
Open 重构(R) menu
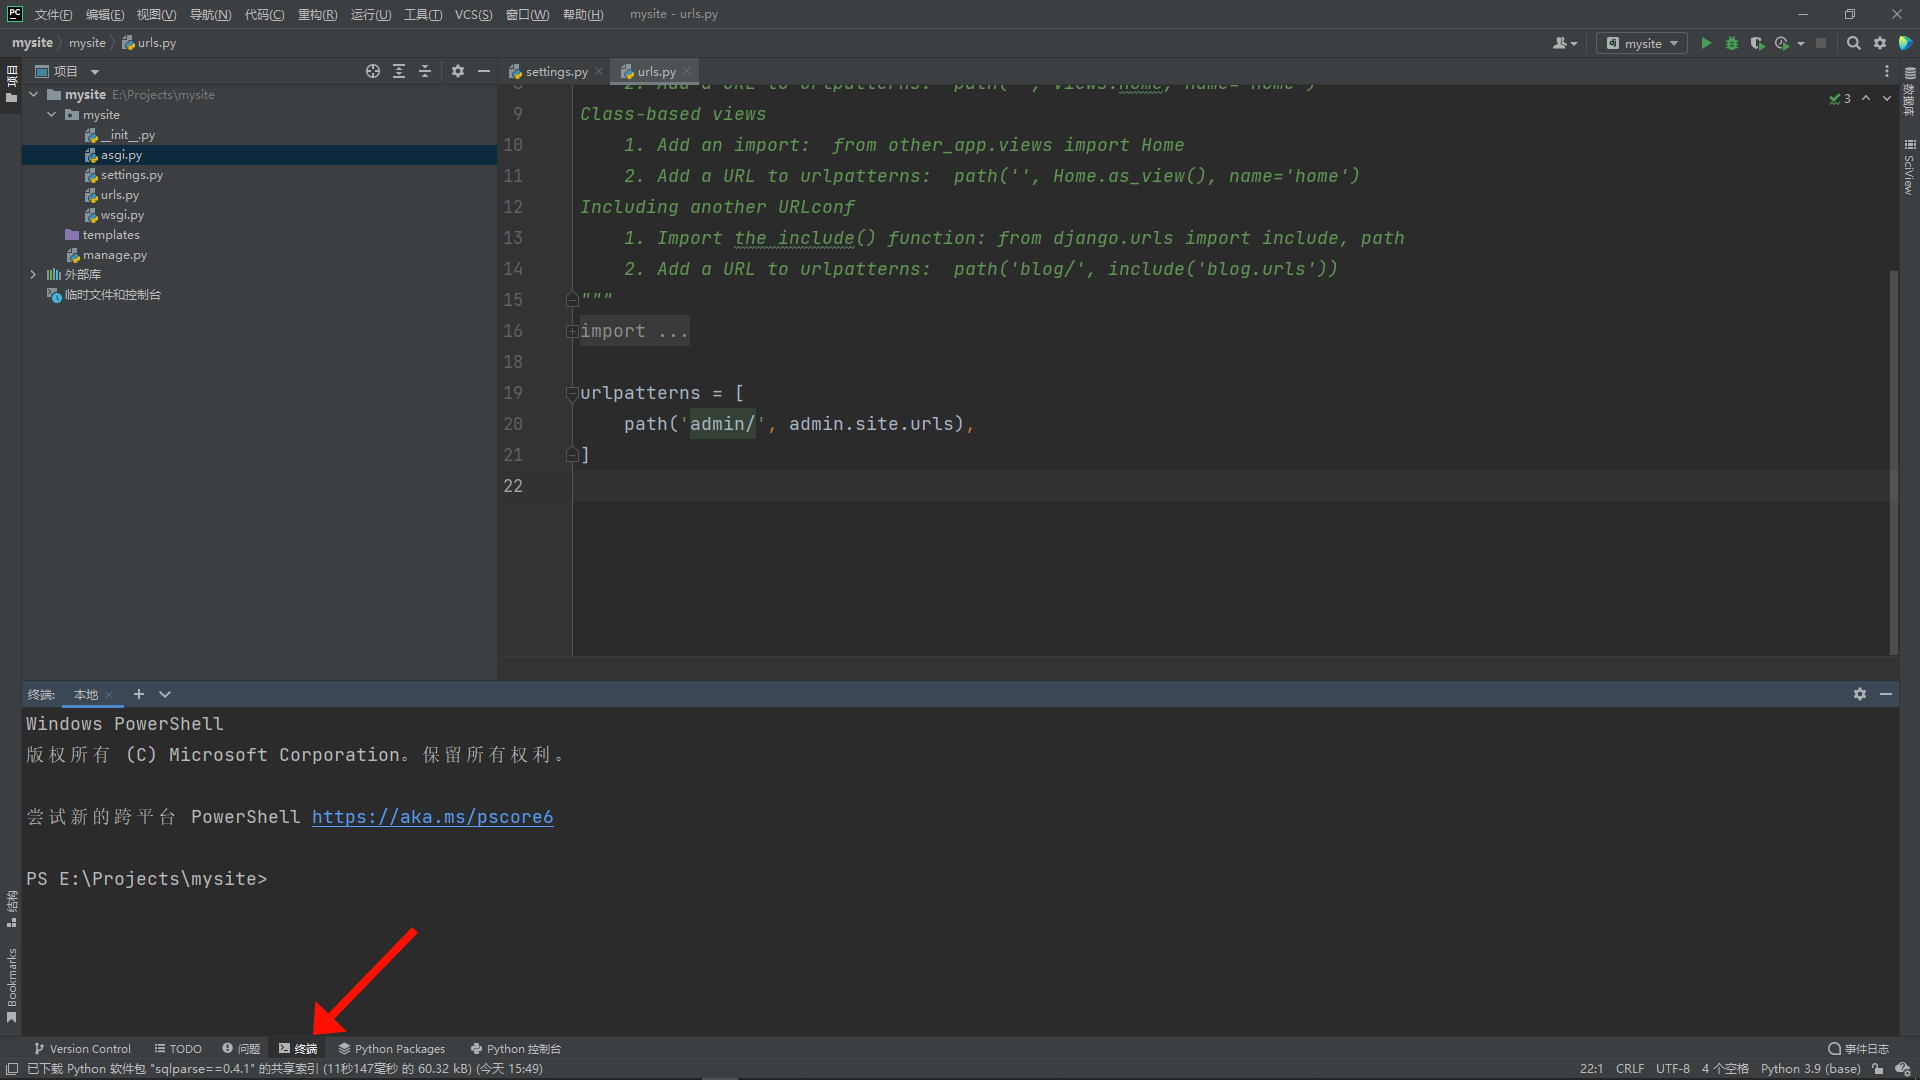(x=317, y=14)
